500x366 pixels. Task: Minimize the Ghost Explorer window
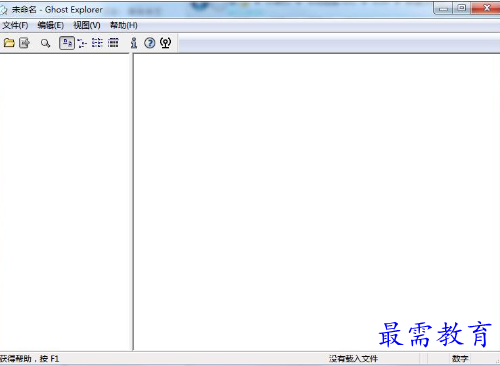pyautogui.click(x=443, y=8)
